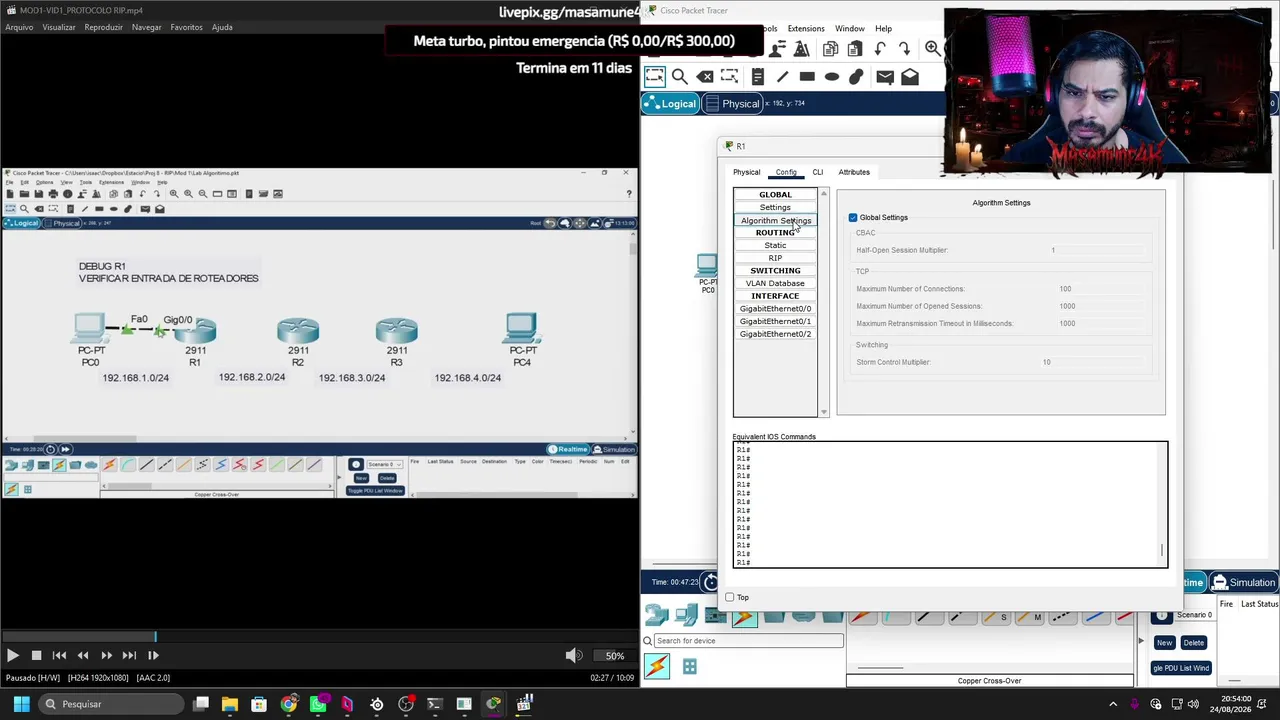Open Static routing configuration
This screenshot has height=720, width=1280.
[x=775, y=245]
